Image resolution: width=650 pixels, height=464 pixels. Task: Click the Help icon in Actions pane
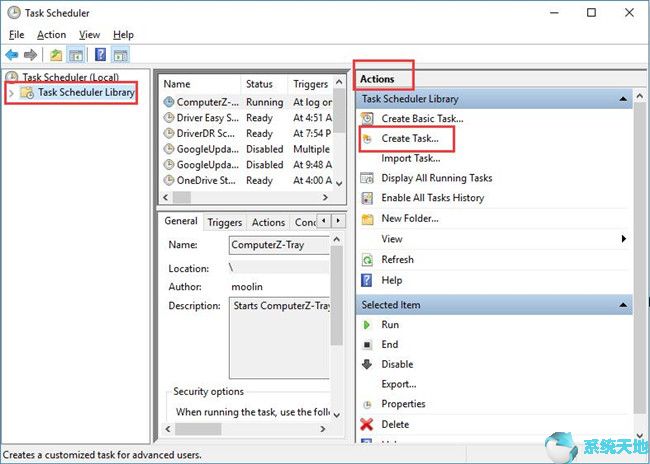click(367, 280)
